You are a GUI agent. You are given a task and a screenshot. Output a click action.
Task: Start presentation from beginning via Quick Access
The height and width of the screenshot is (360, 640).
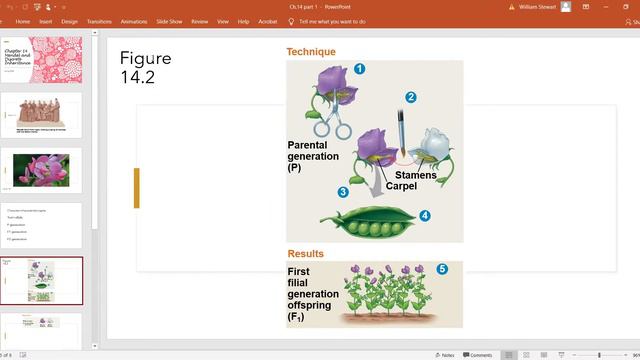37,7
